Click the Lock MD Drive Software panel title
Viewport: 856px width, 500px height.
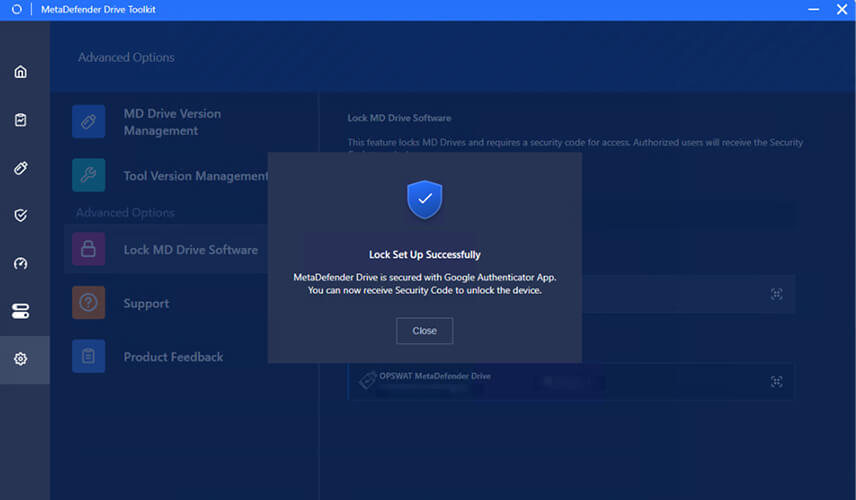[x=399, y=118]
